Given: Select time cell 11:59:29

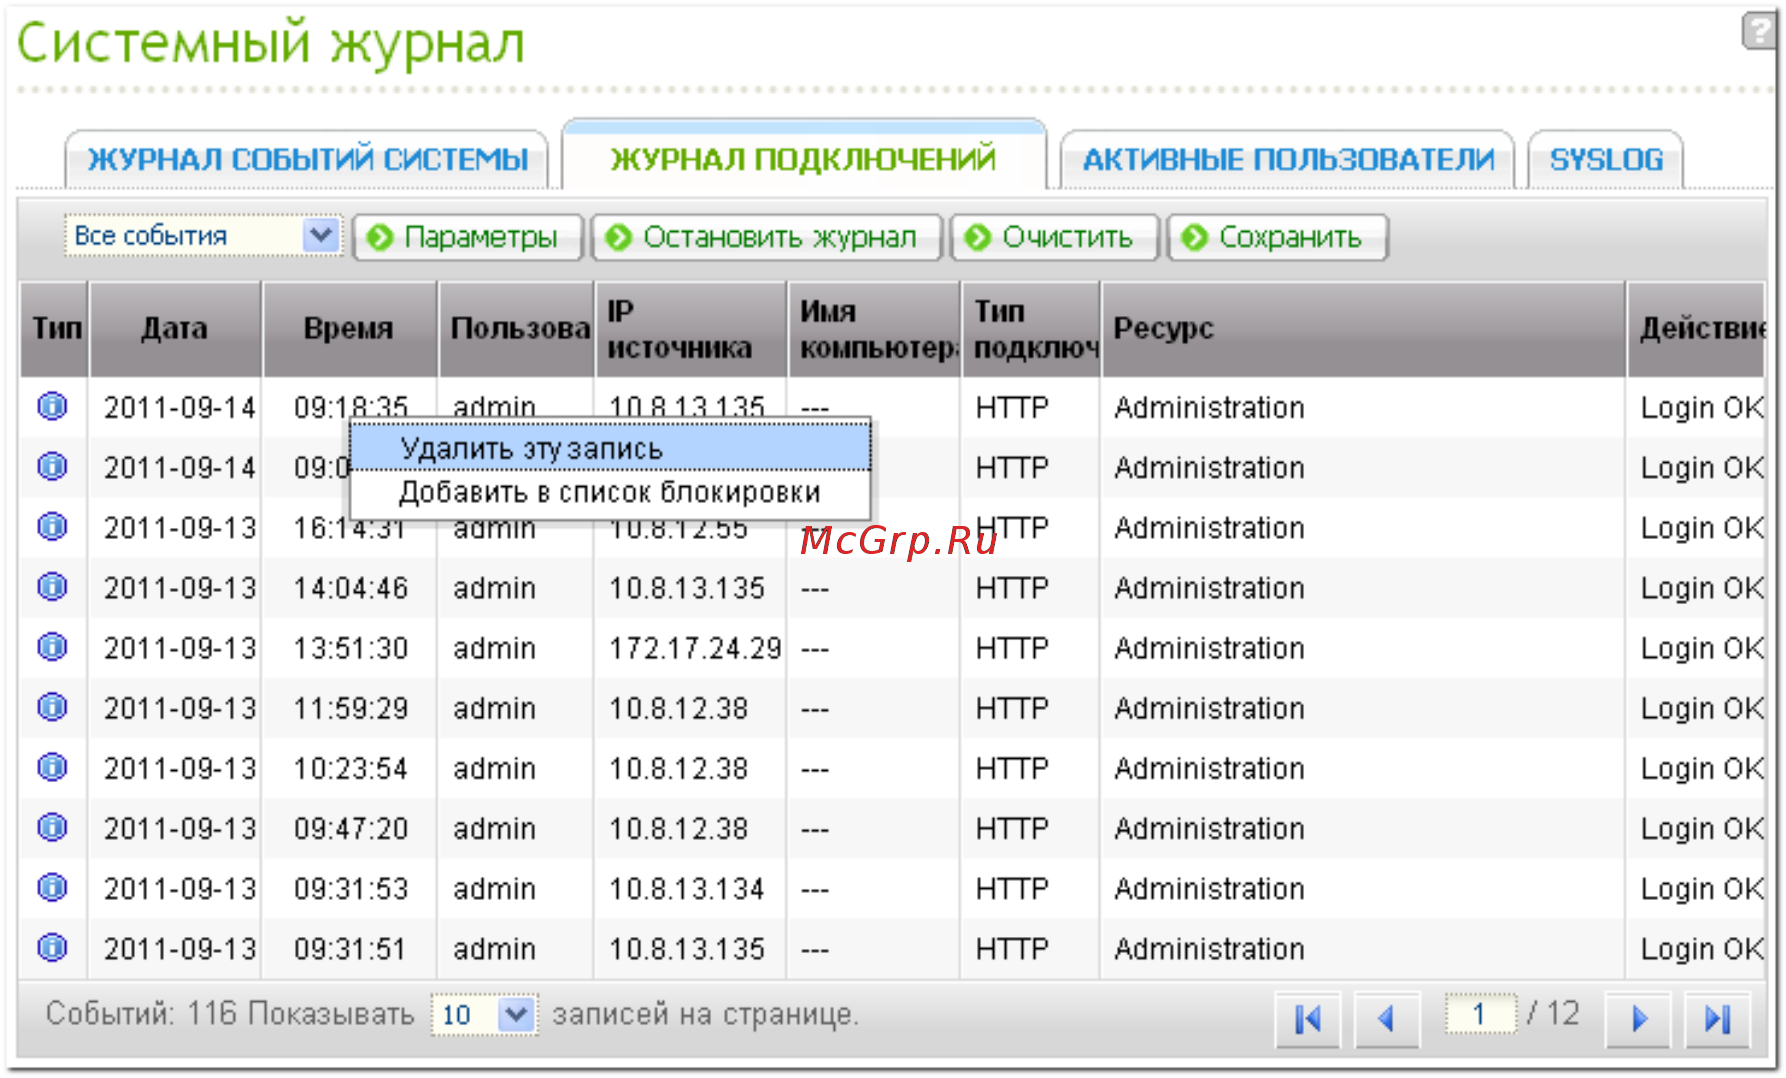Looking at the screenshot, I should click(350, 708).
